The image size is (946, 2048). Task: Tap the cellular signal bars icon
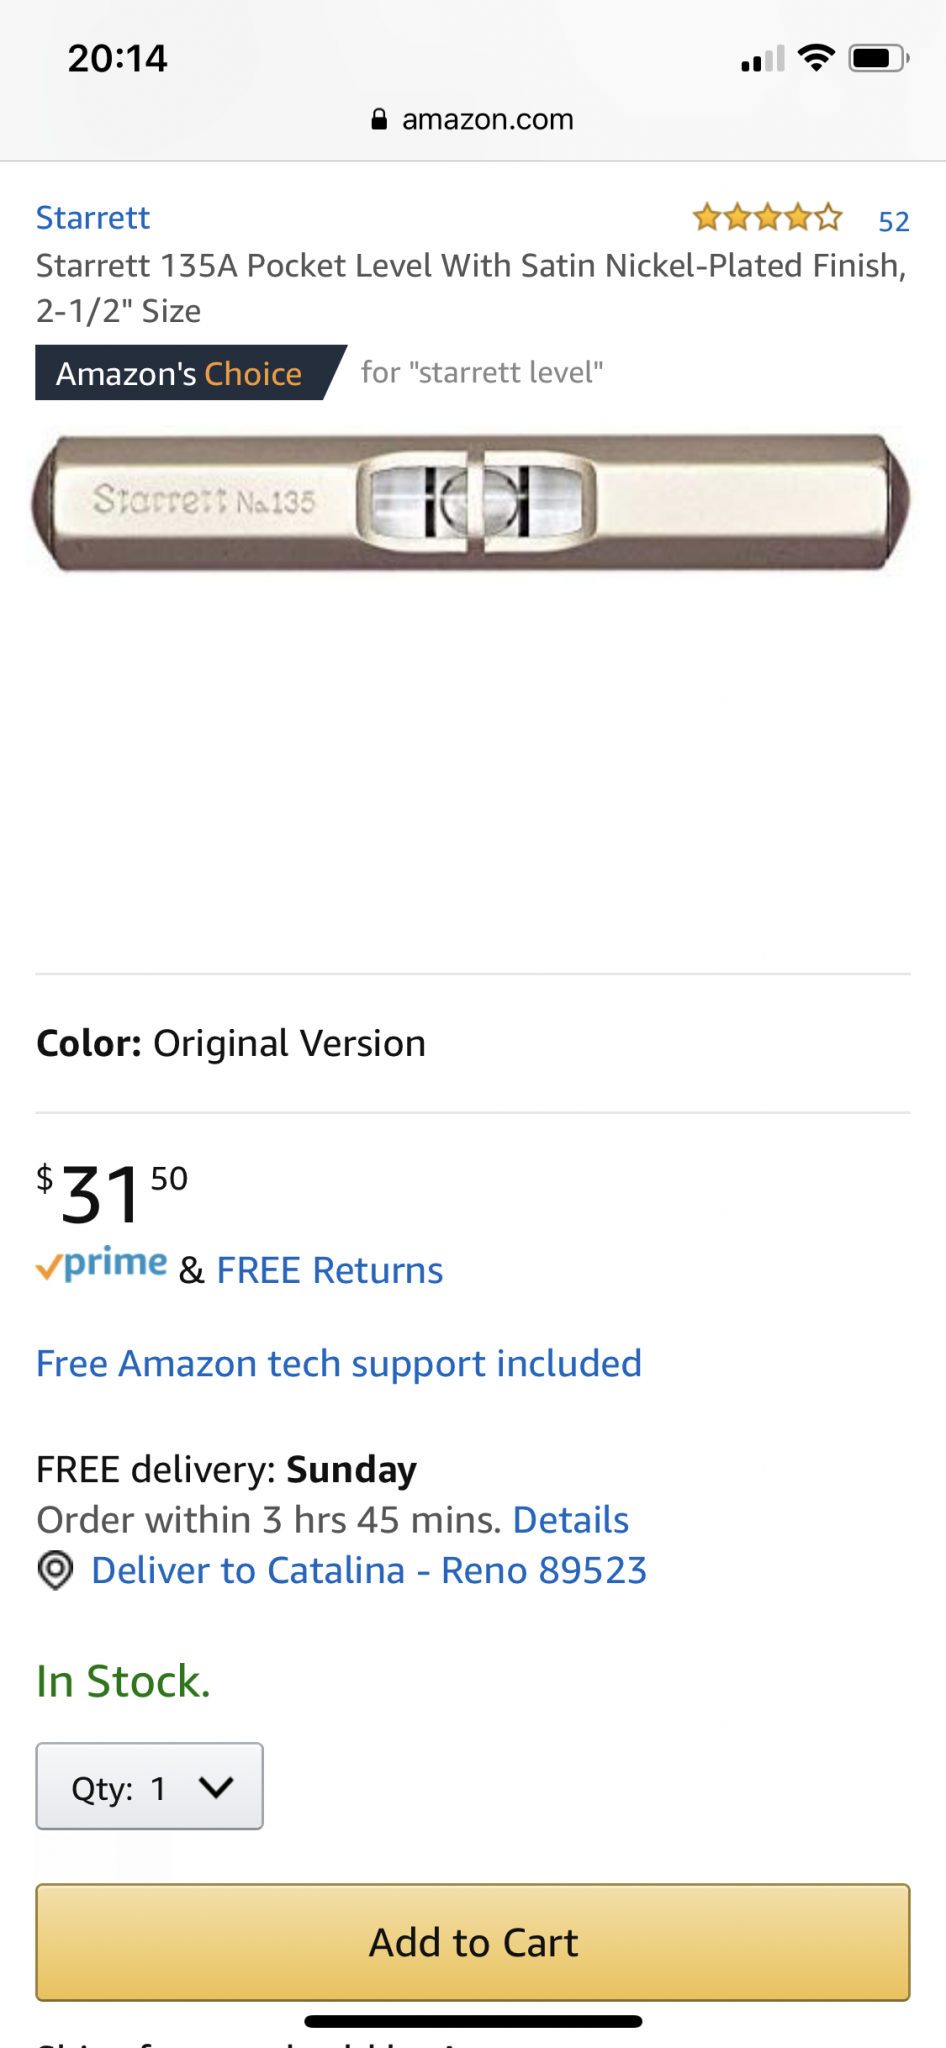coord(762,60)
